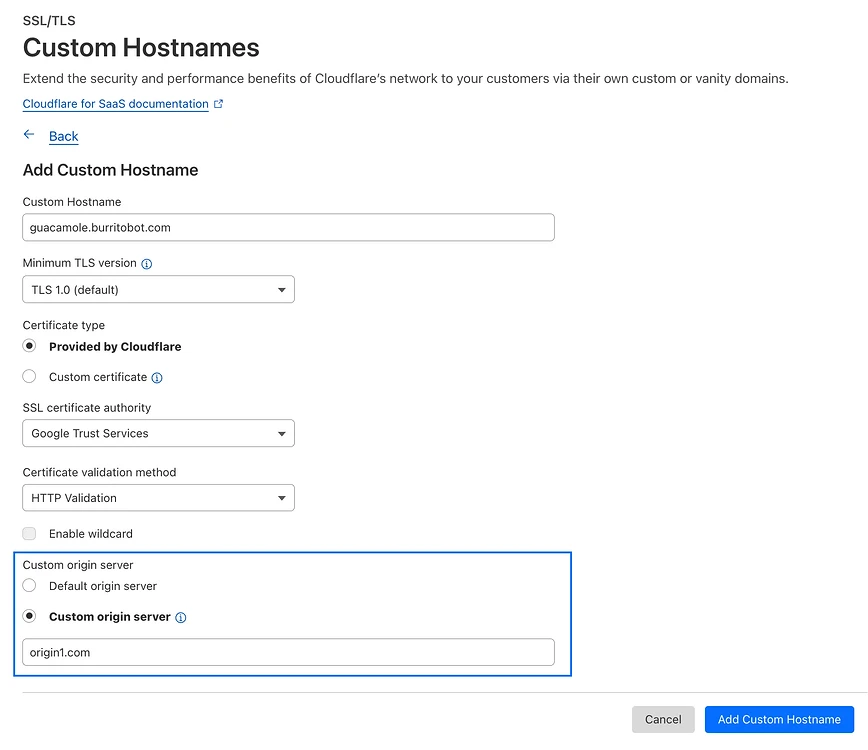Open Cloudflare for SaaS documentation link
The height and width of the screenshot is (750, 868).
coord(115,104)
